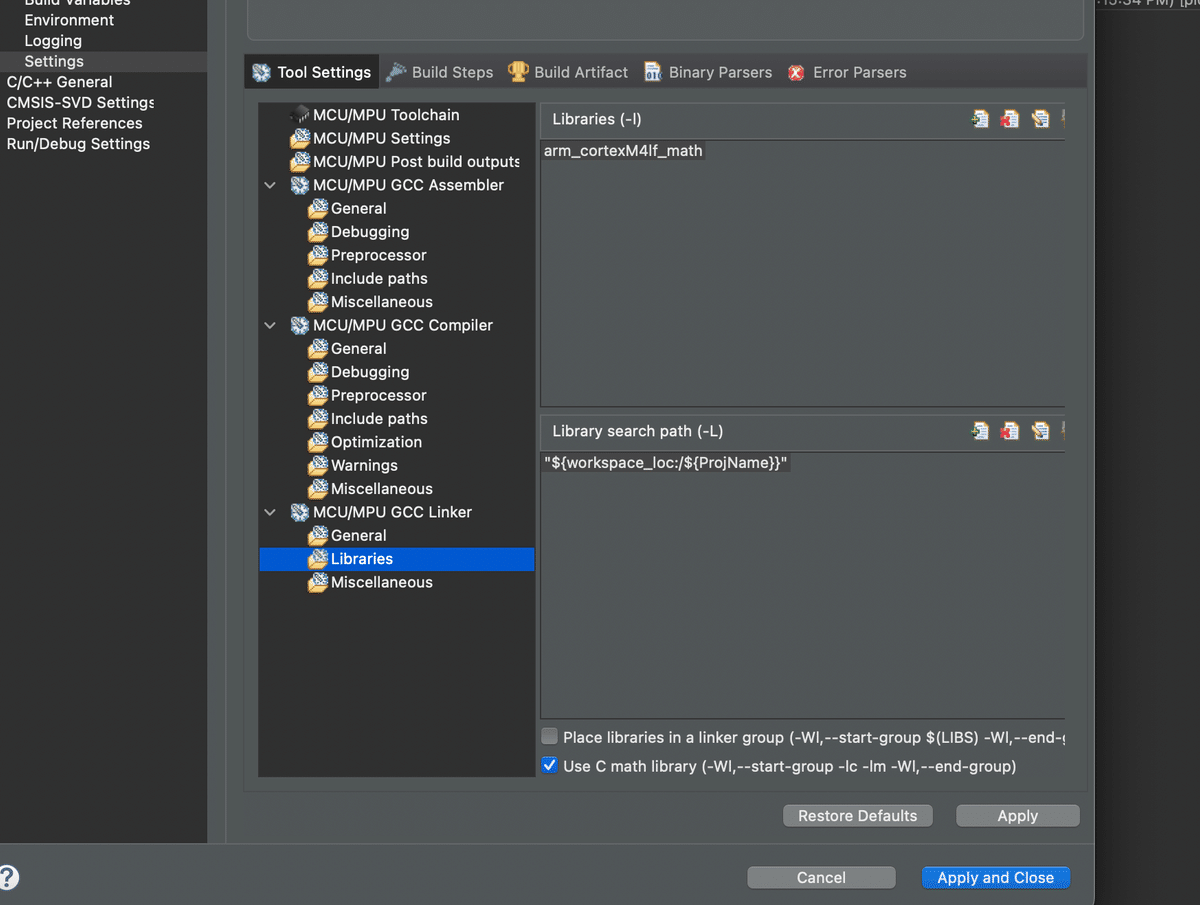Disable the Use C math library option
Viewport: 1200px width, 905px height.
coord(549,765)
